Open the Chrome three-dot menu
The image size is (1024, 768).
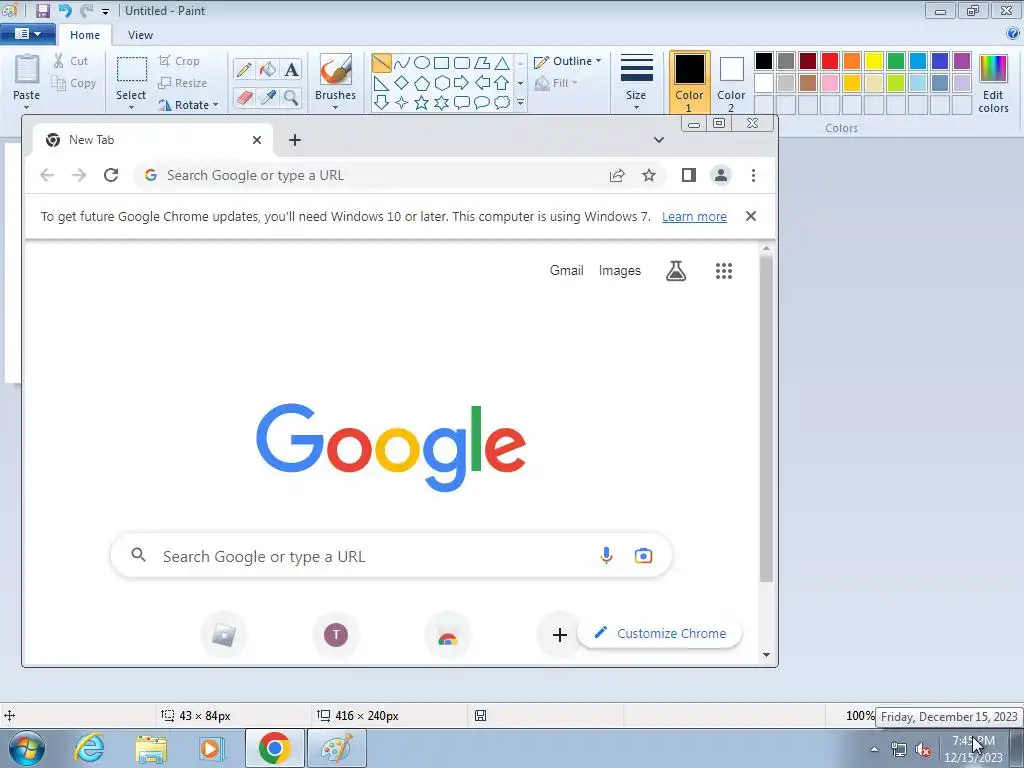tap(753, 175)
